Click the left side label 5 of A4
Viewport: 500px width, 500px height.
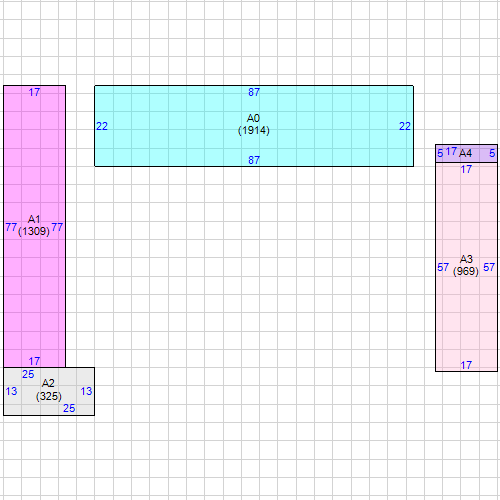coord(440,153)
